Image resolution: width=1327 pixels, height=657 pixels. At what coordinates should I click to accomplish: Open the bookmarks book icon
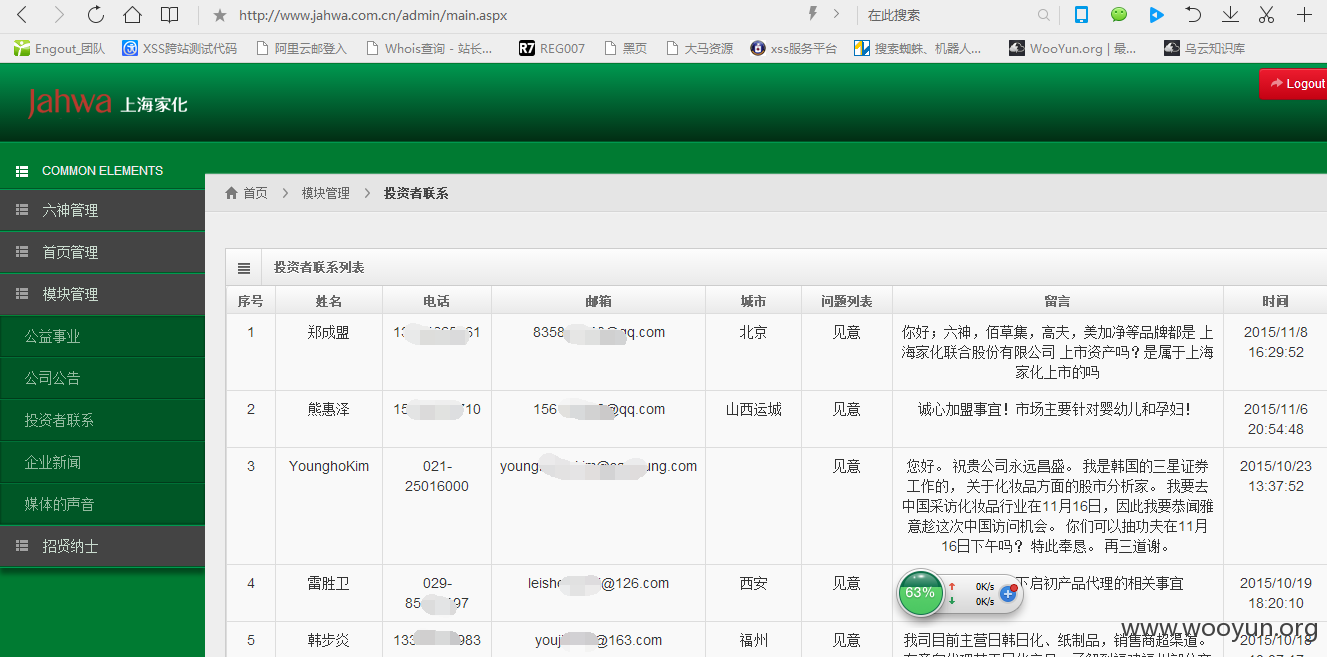coord(170,15)
